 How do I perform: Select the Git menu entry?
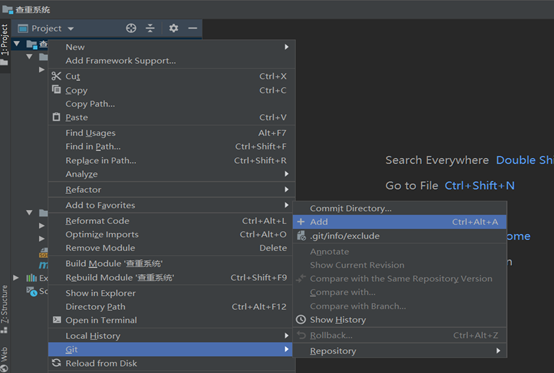(x=170, y=349)
